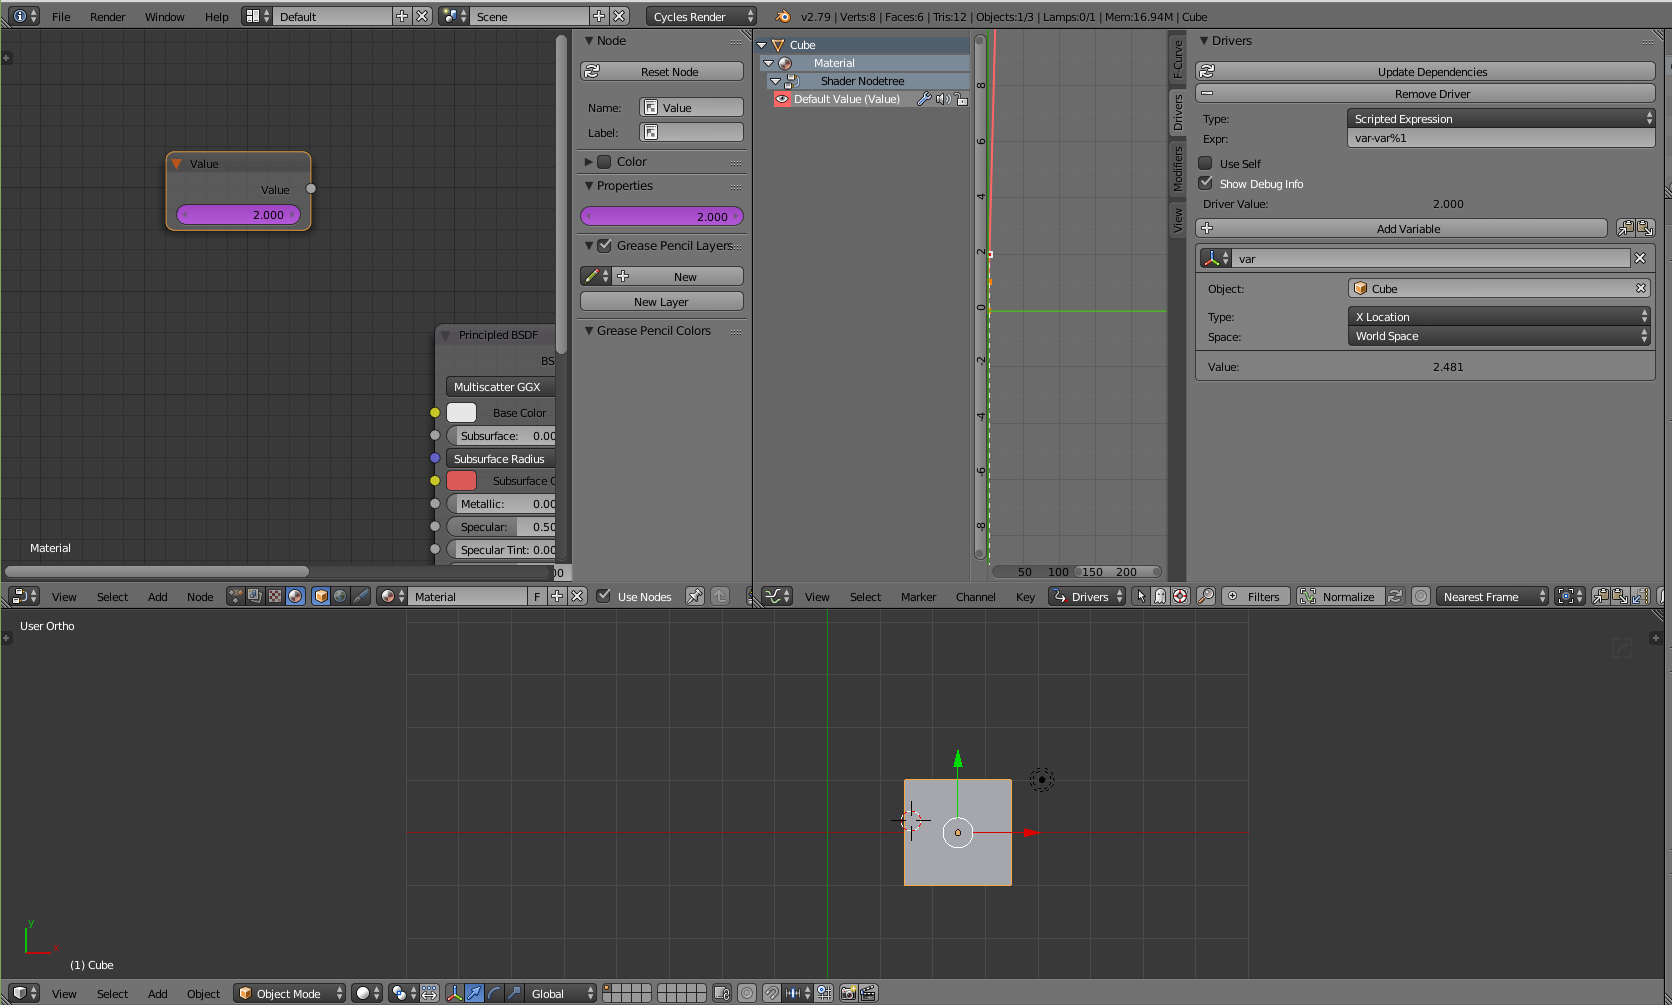
Task: Click the lock icon on Default Value channel
Action: click(x=960, y=99)
